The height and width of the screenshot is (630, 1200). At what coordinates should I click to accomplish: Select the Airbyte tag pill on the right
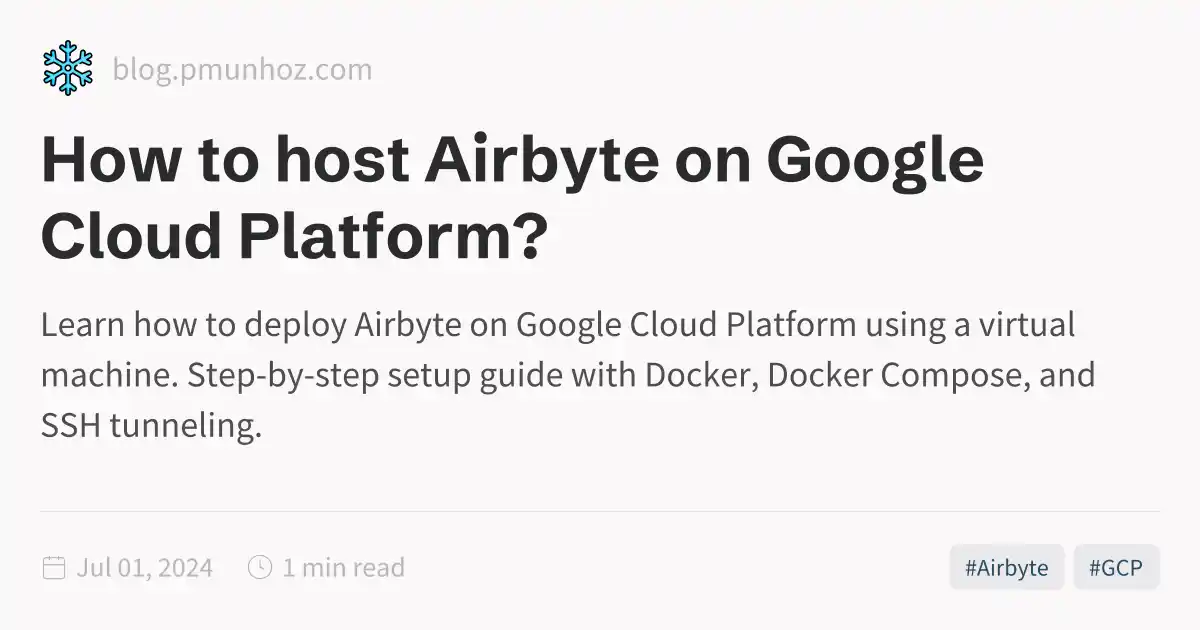[x=1006, y=567]
